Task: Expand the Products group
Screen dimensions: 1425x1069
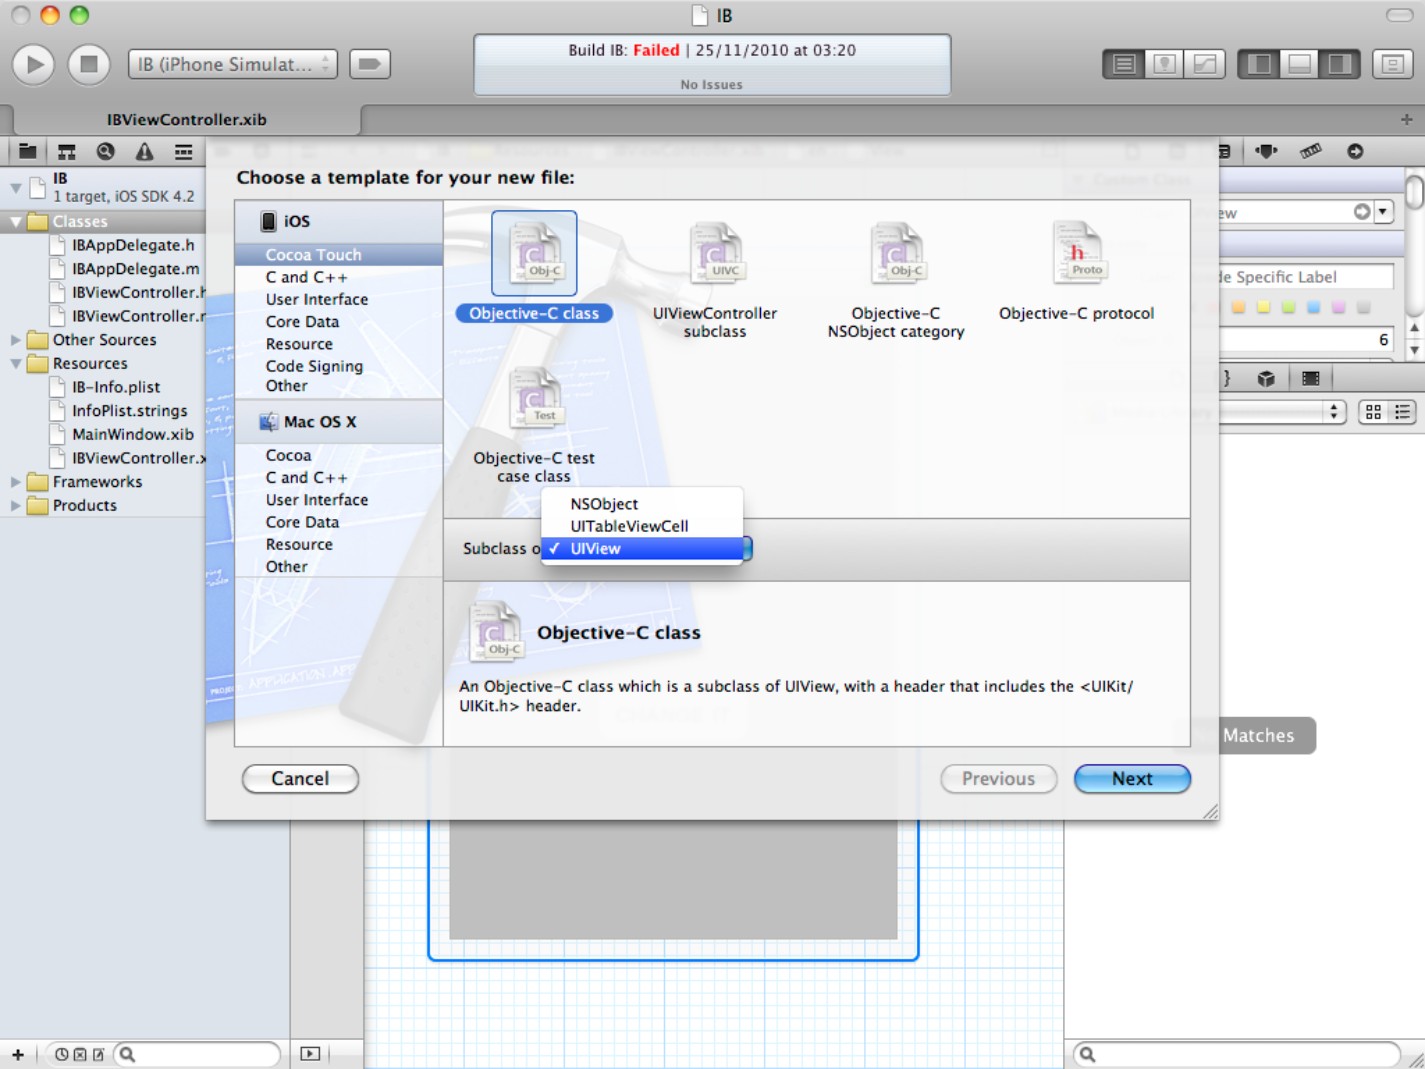Action: pos(15,506)
